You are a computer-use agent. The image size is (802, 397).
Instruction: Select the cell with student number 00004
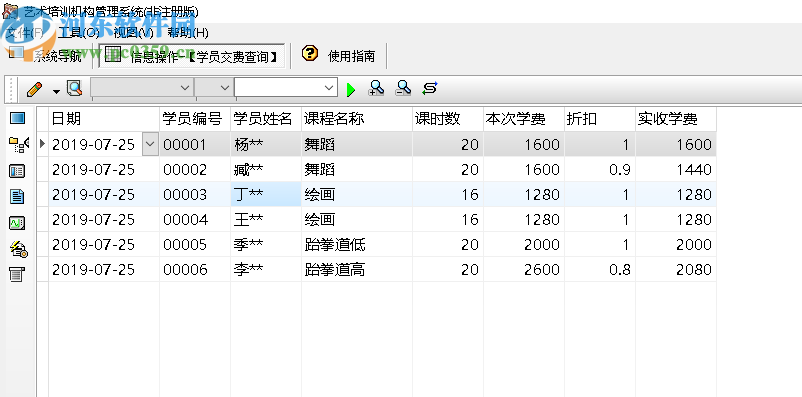tap(195, 219)
